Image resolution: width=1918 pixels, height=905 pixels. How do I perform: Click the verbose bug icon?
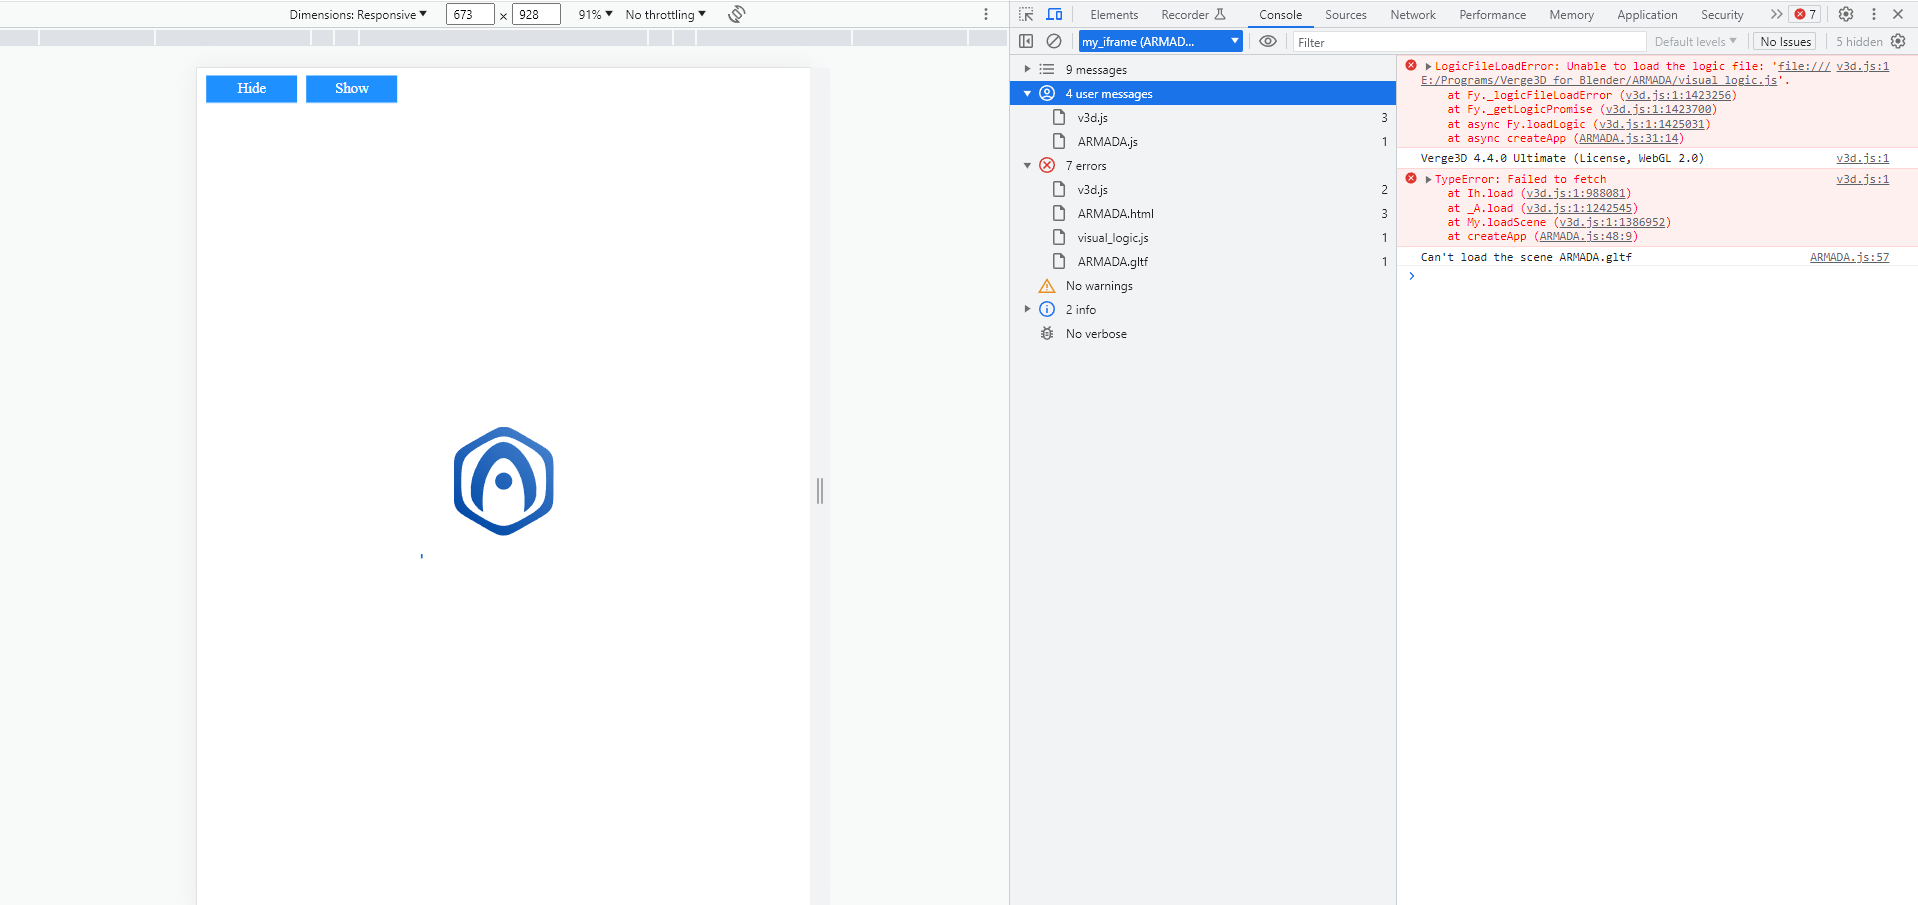pos(1047,333)
